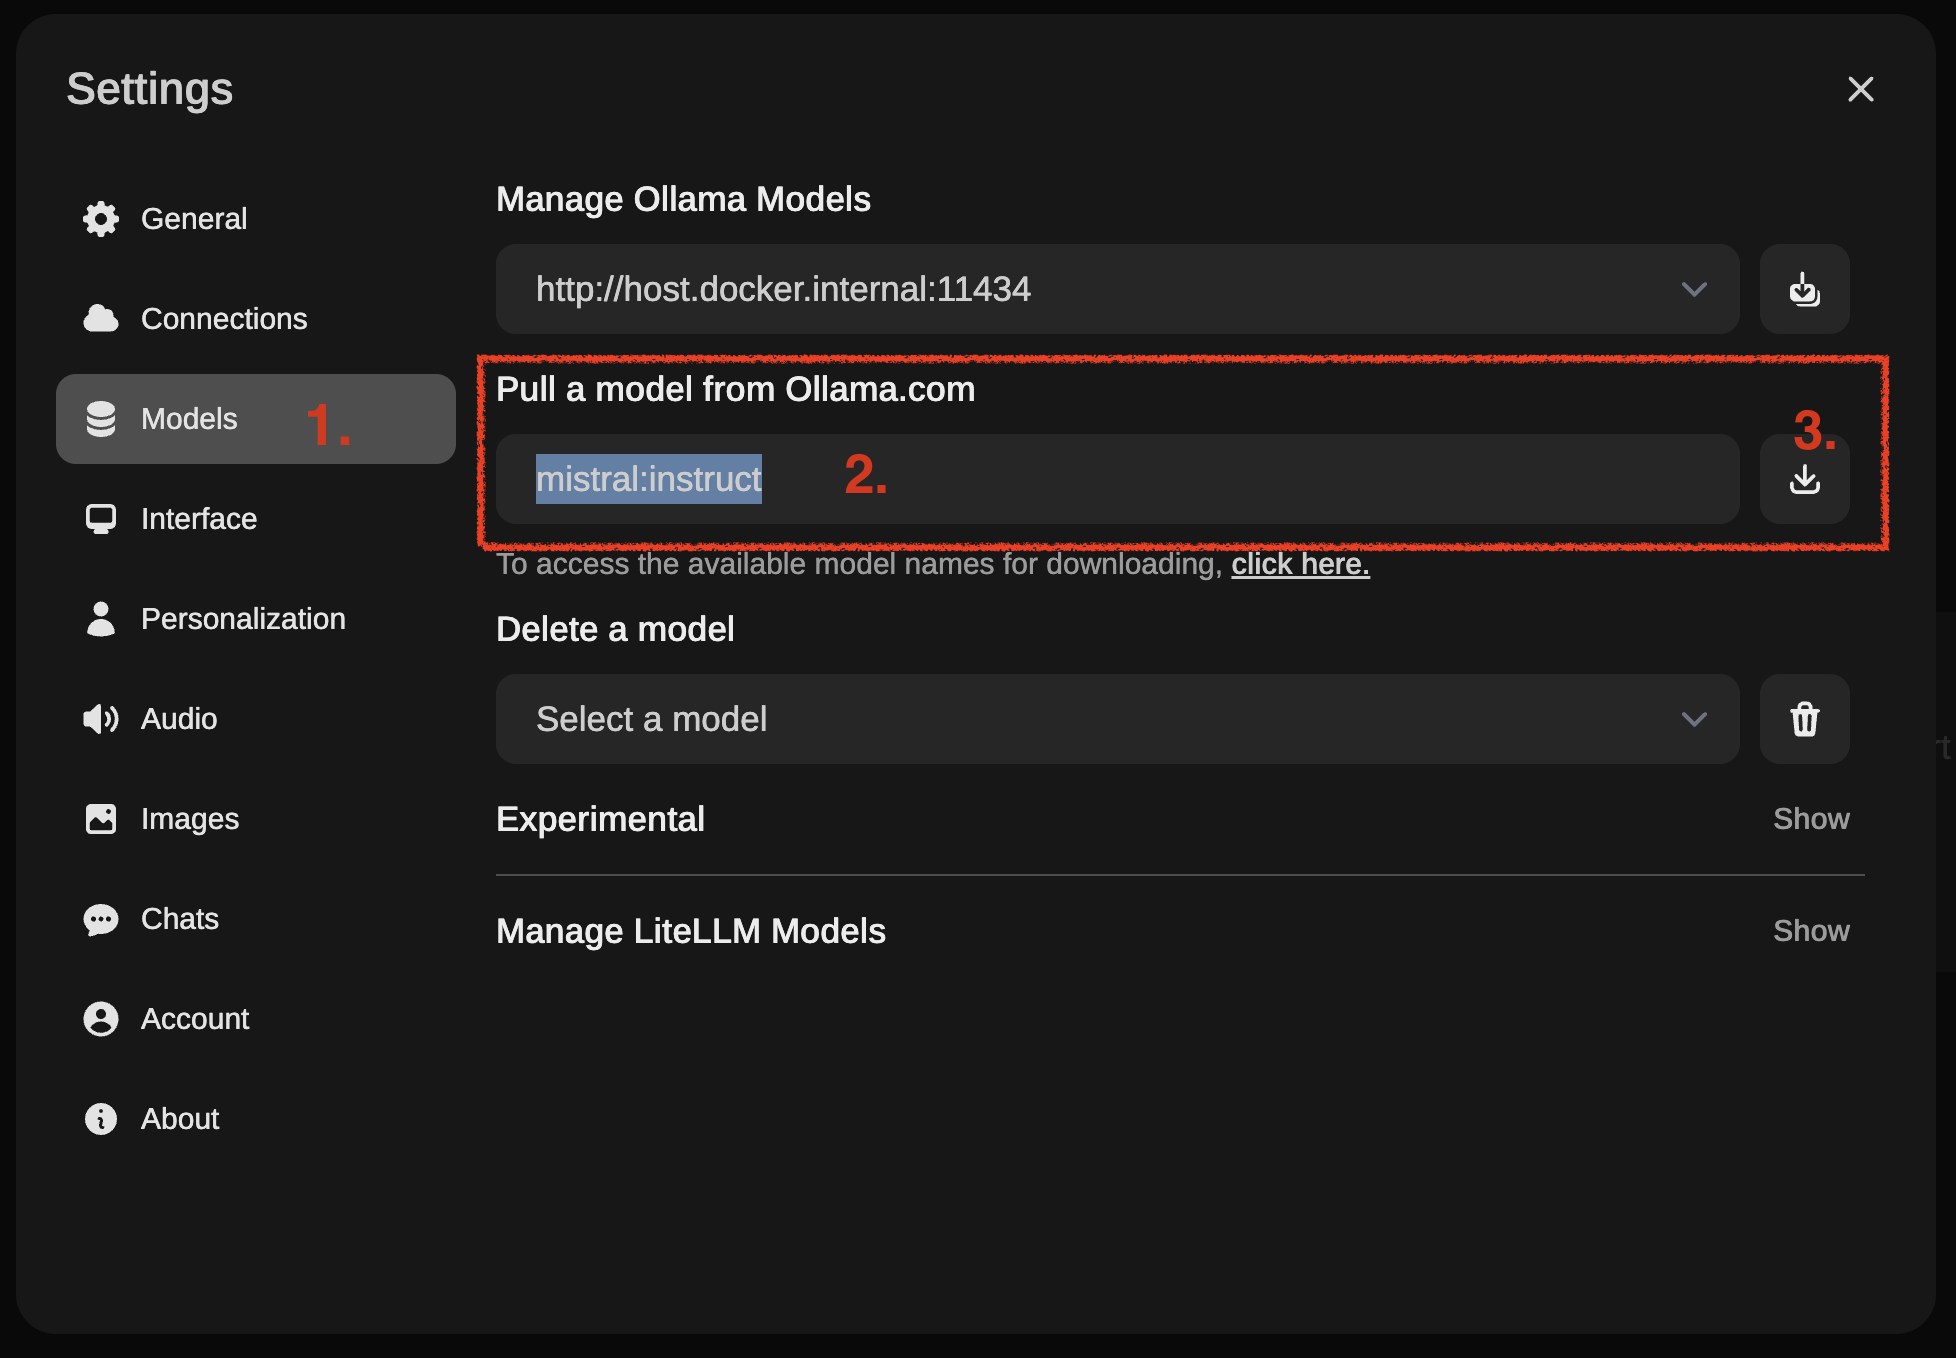Image resolution: width=1956 pixels, height=1358 pixels.
Task: Click the update-all-models icon beside the Ollama URL
Action: (1804, 289)
